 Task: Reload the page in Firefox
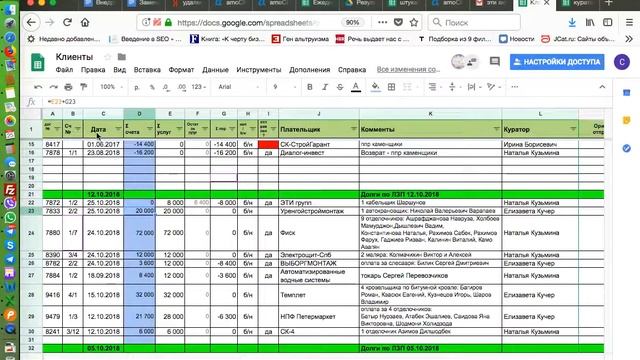(67, 22)
